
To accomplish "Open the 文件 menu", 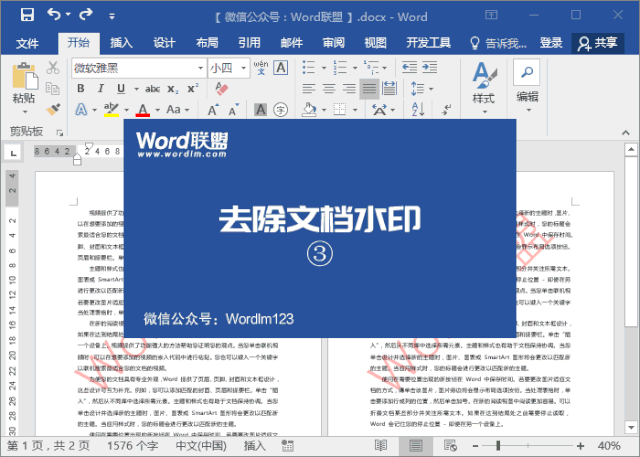I will coord(27,43).
